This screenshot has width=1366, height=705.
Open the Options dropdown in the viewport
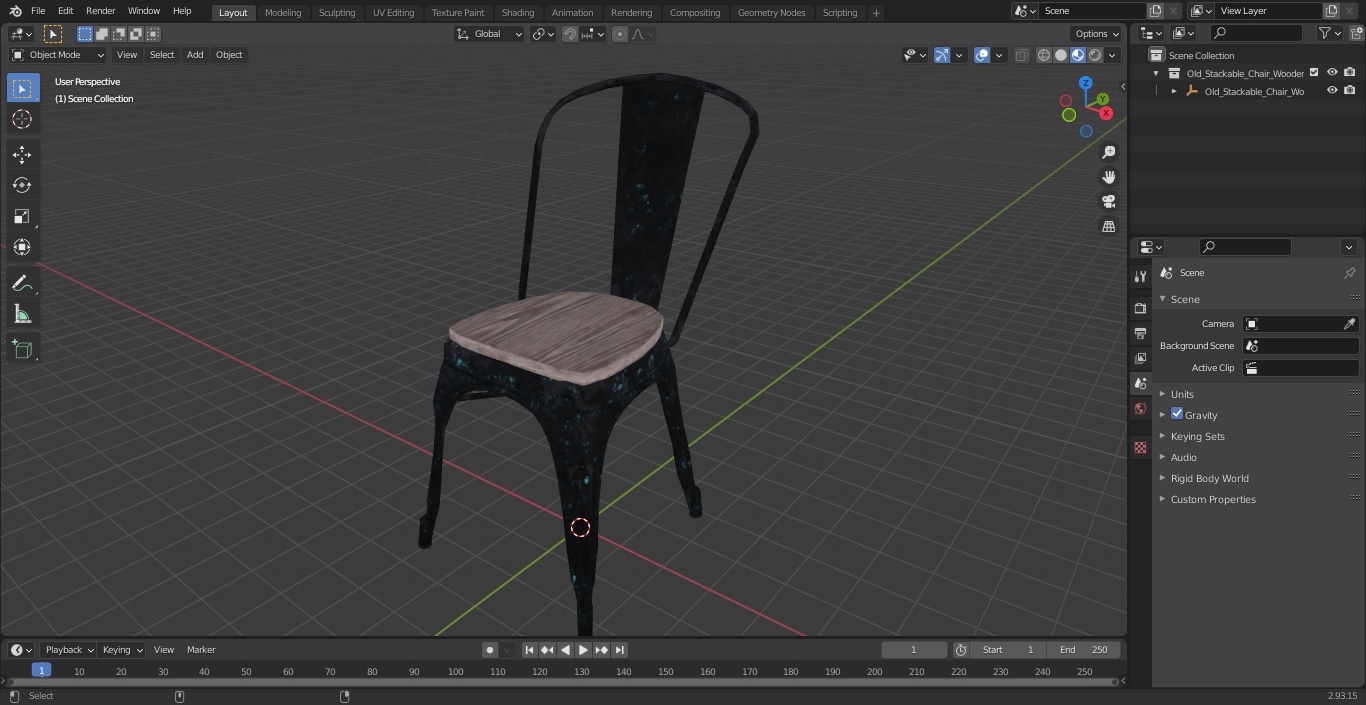pyautogui.click(x=1097, y=34)
